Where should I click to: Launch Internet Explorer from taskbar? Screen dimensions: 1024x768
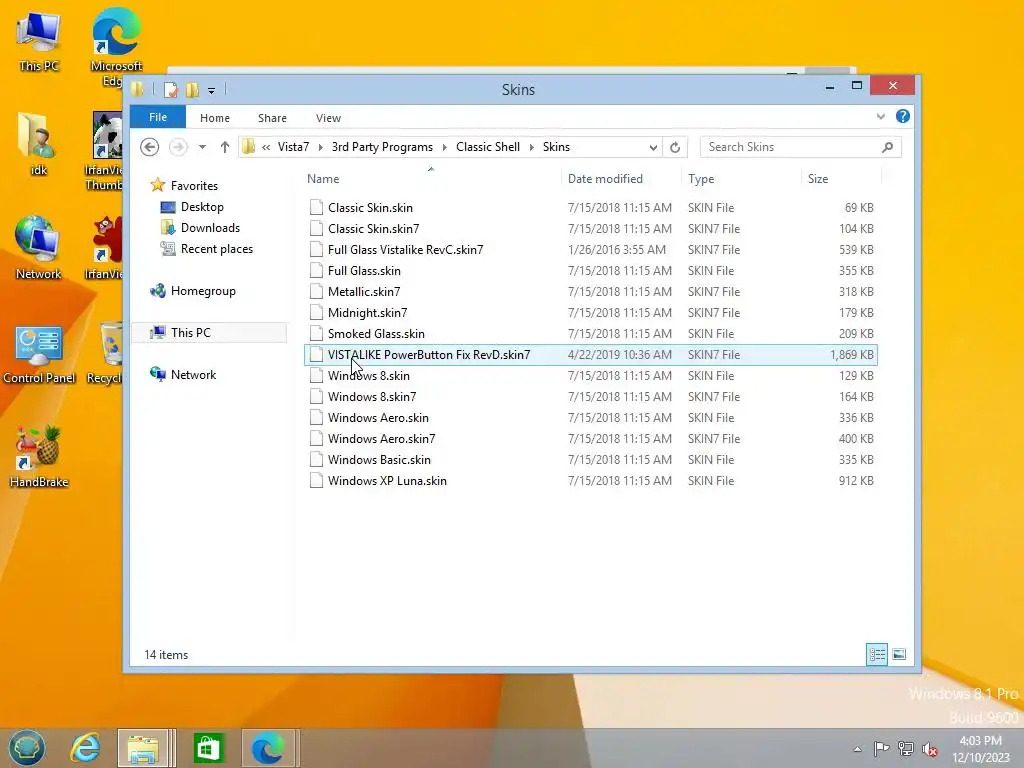(x=86, y=748)
